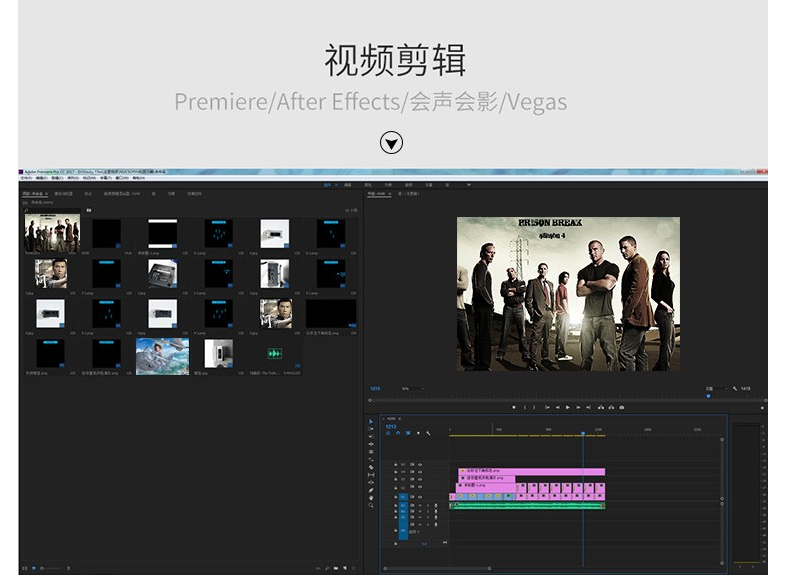
Task: Select the Slip tool
Action: pyautogui.click(x=371, y=475)
